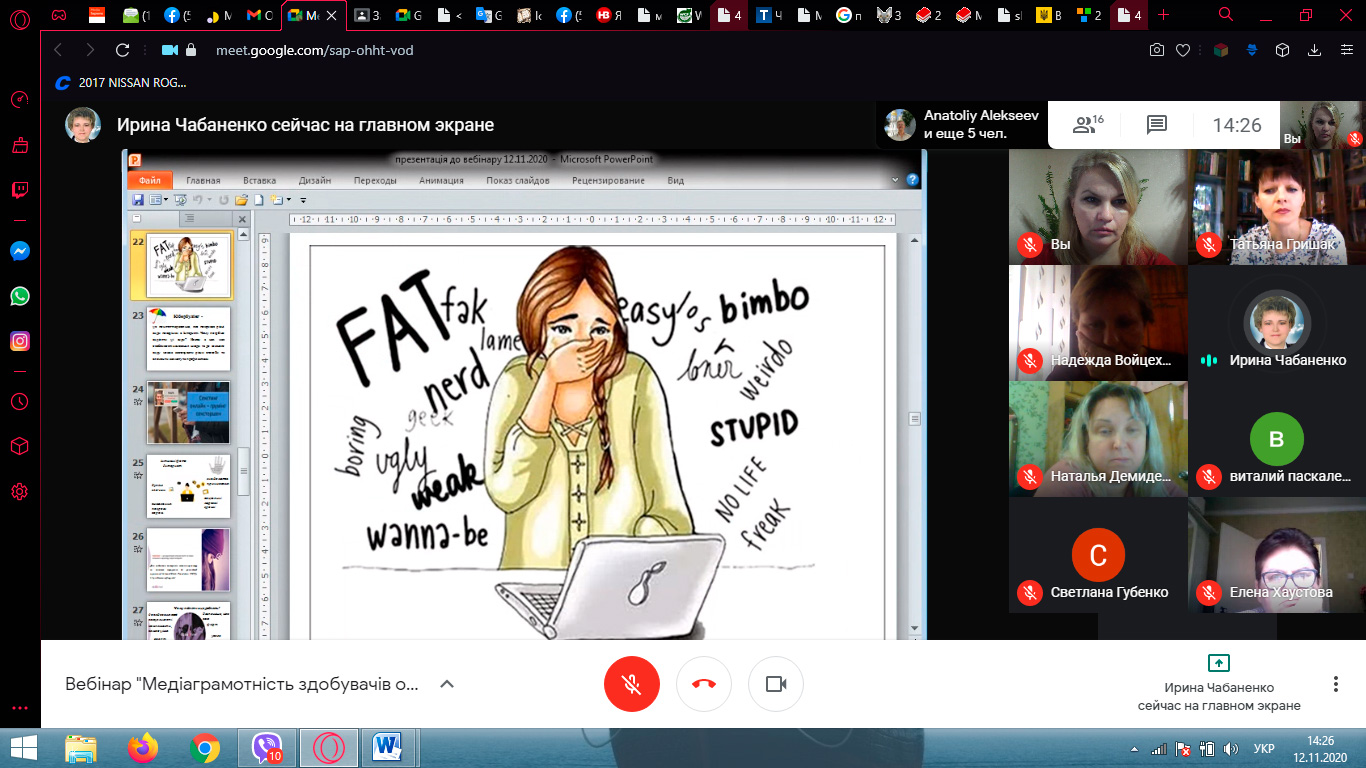Open the PowerPoint undo history dropdown arrow
1366x768 pixels.
pyautogui.click(x=210, y=200)
